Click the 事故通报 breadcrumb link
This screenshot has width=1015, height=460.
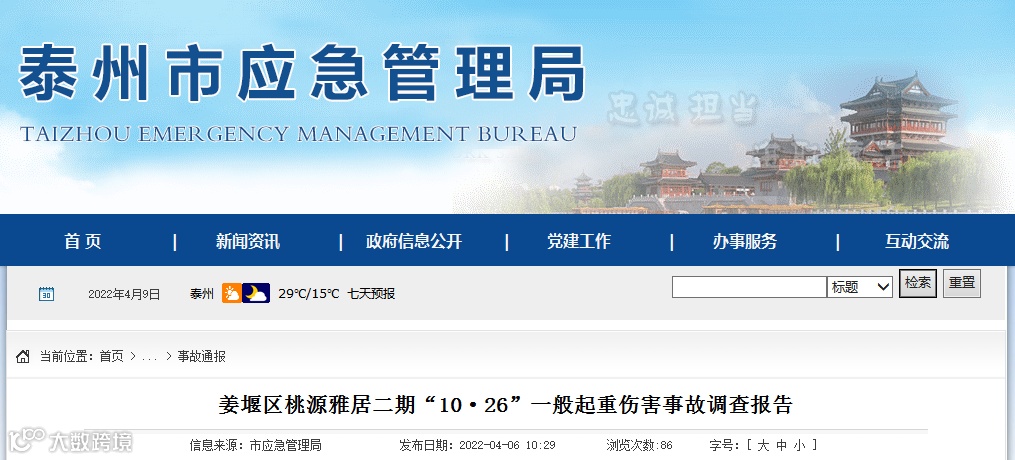pos(201,356)
